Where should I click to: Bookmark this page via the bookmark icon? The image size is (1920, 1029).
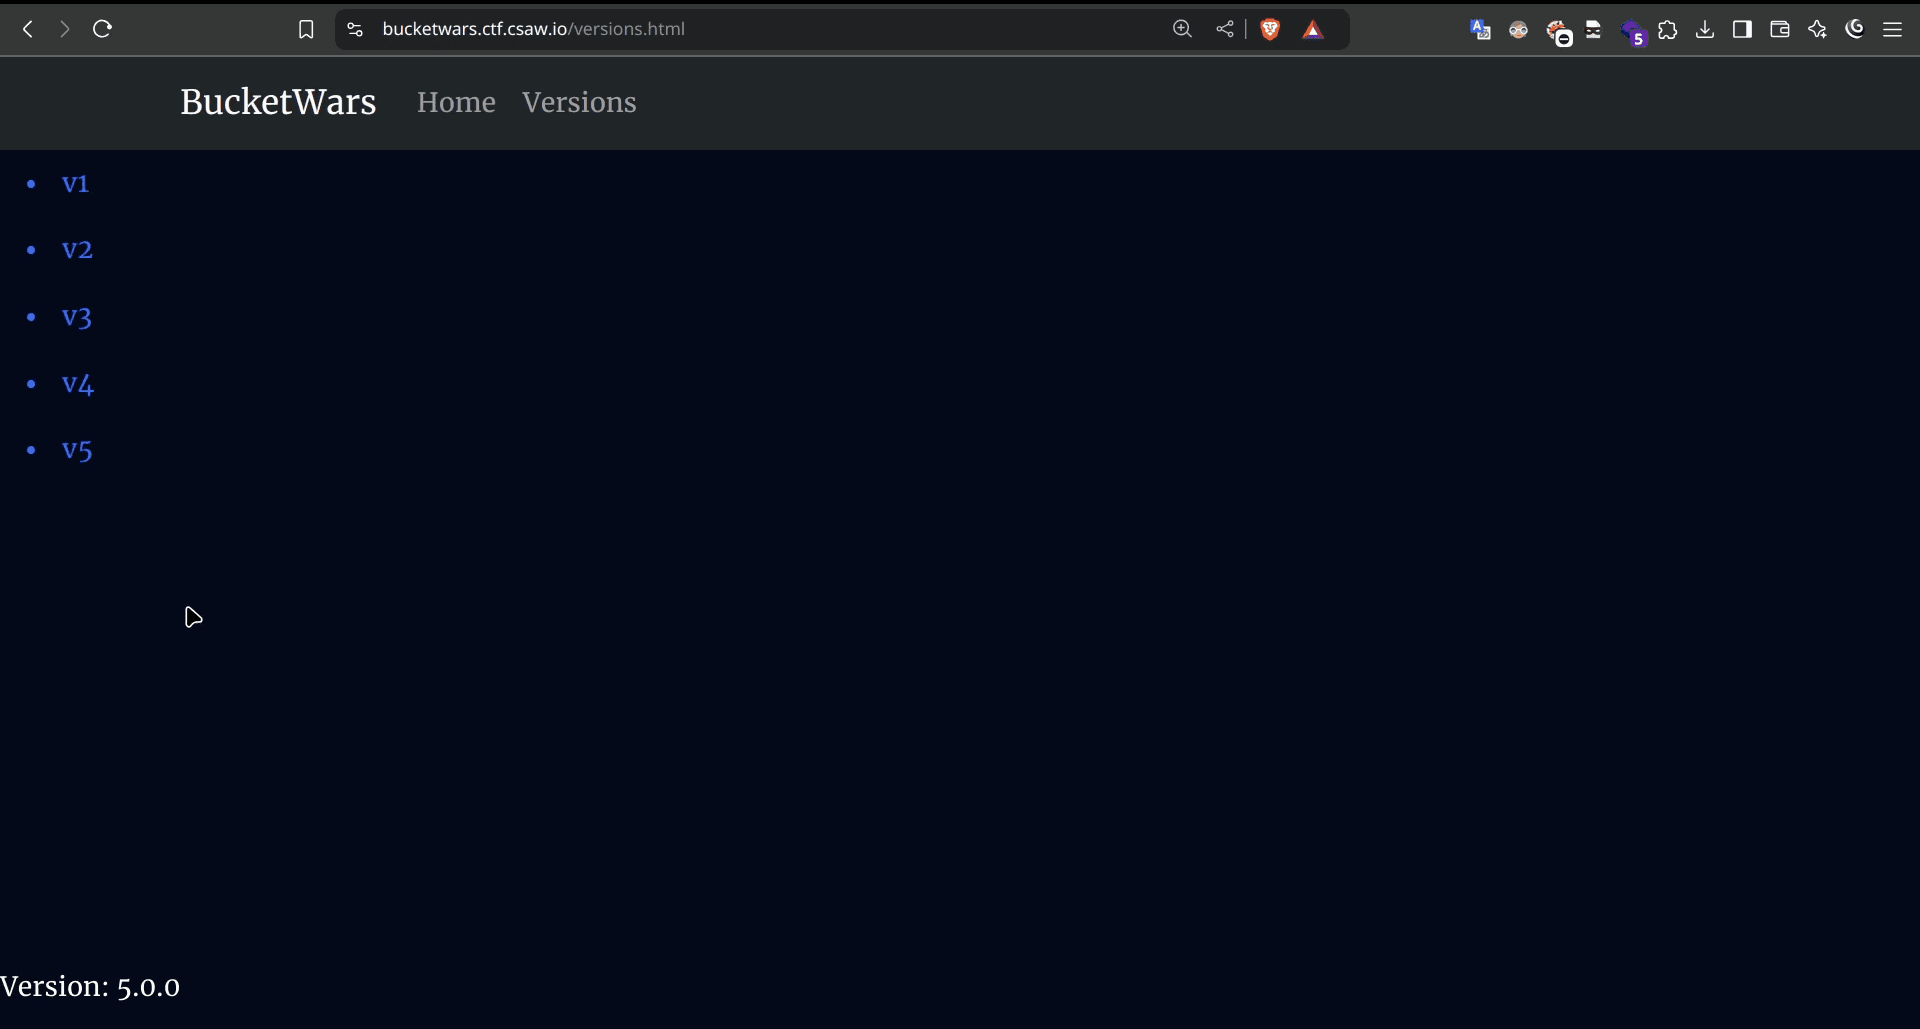click(x=306, y=29)
